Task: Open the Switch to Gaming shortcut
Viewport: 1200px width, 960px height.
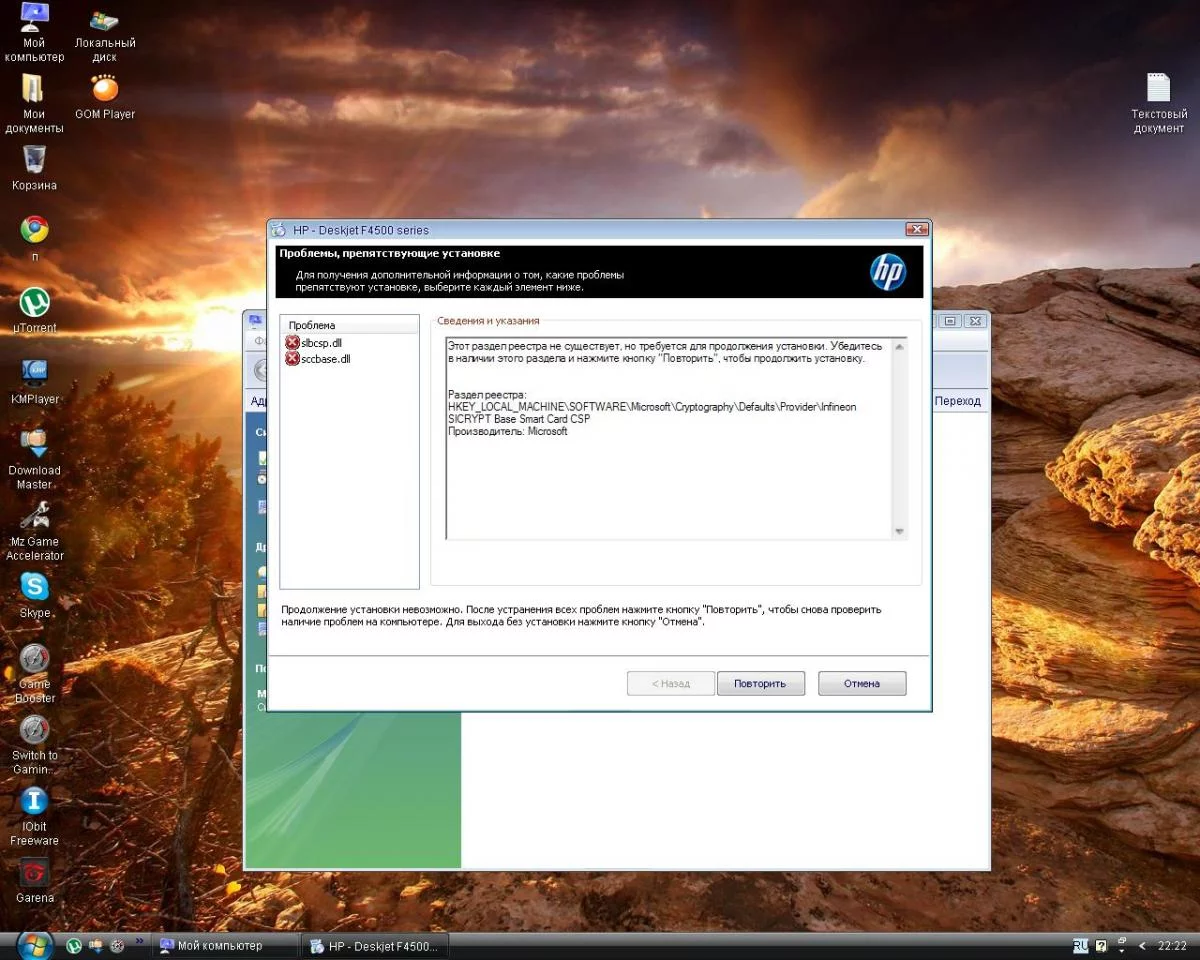Action: [x=35, y=744]
